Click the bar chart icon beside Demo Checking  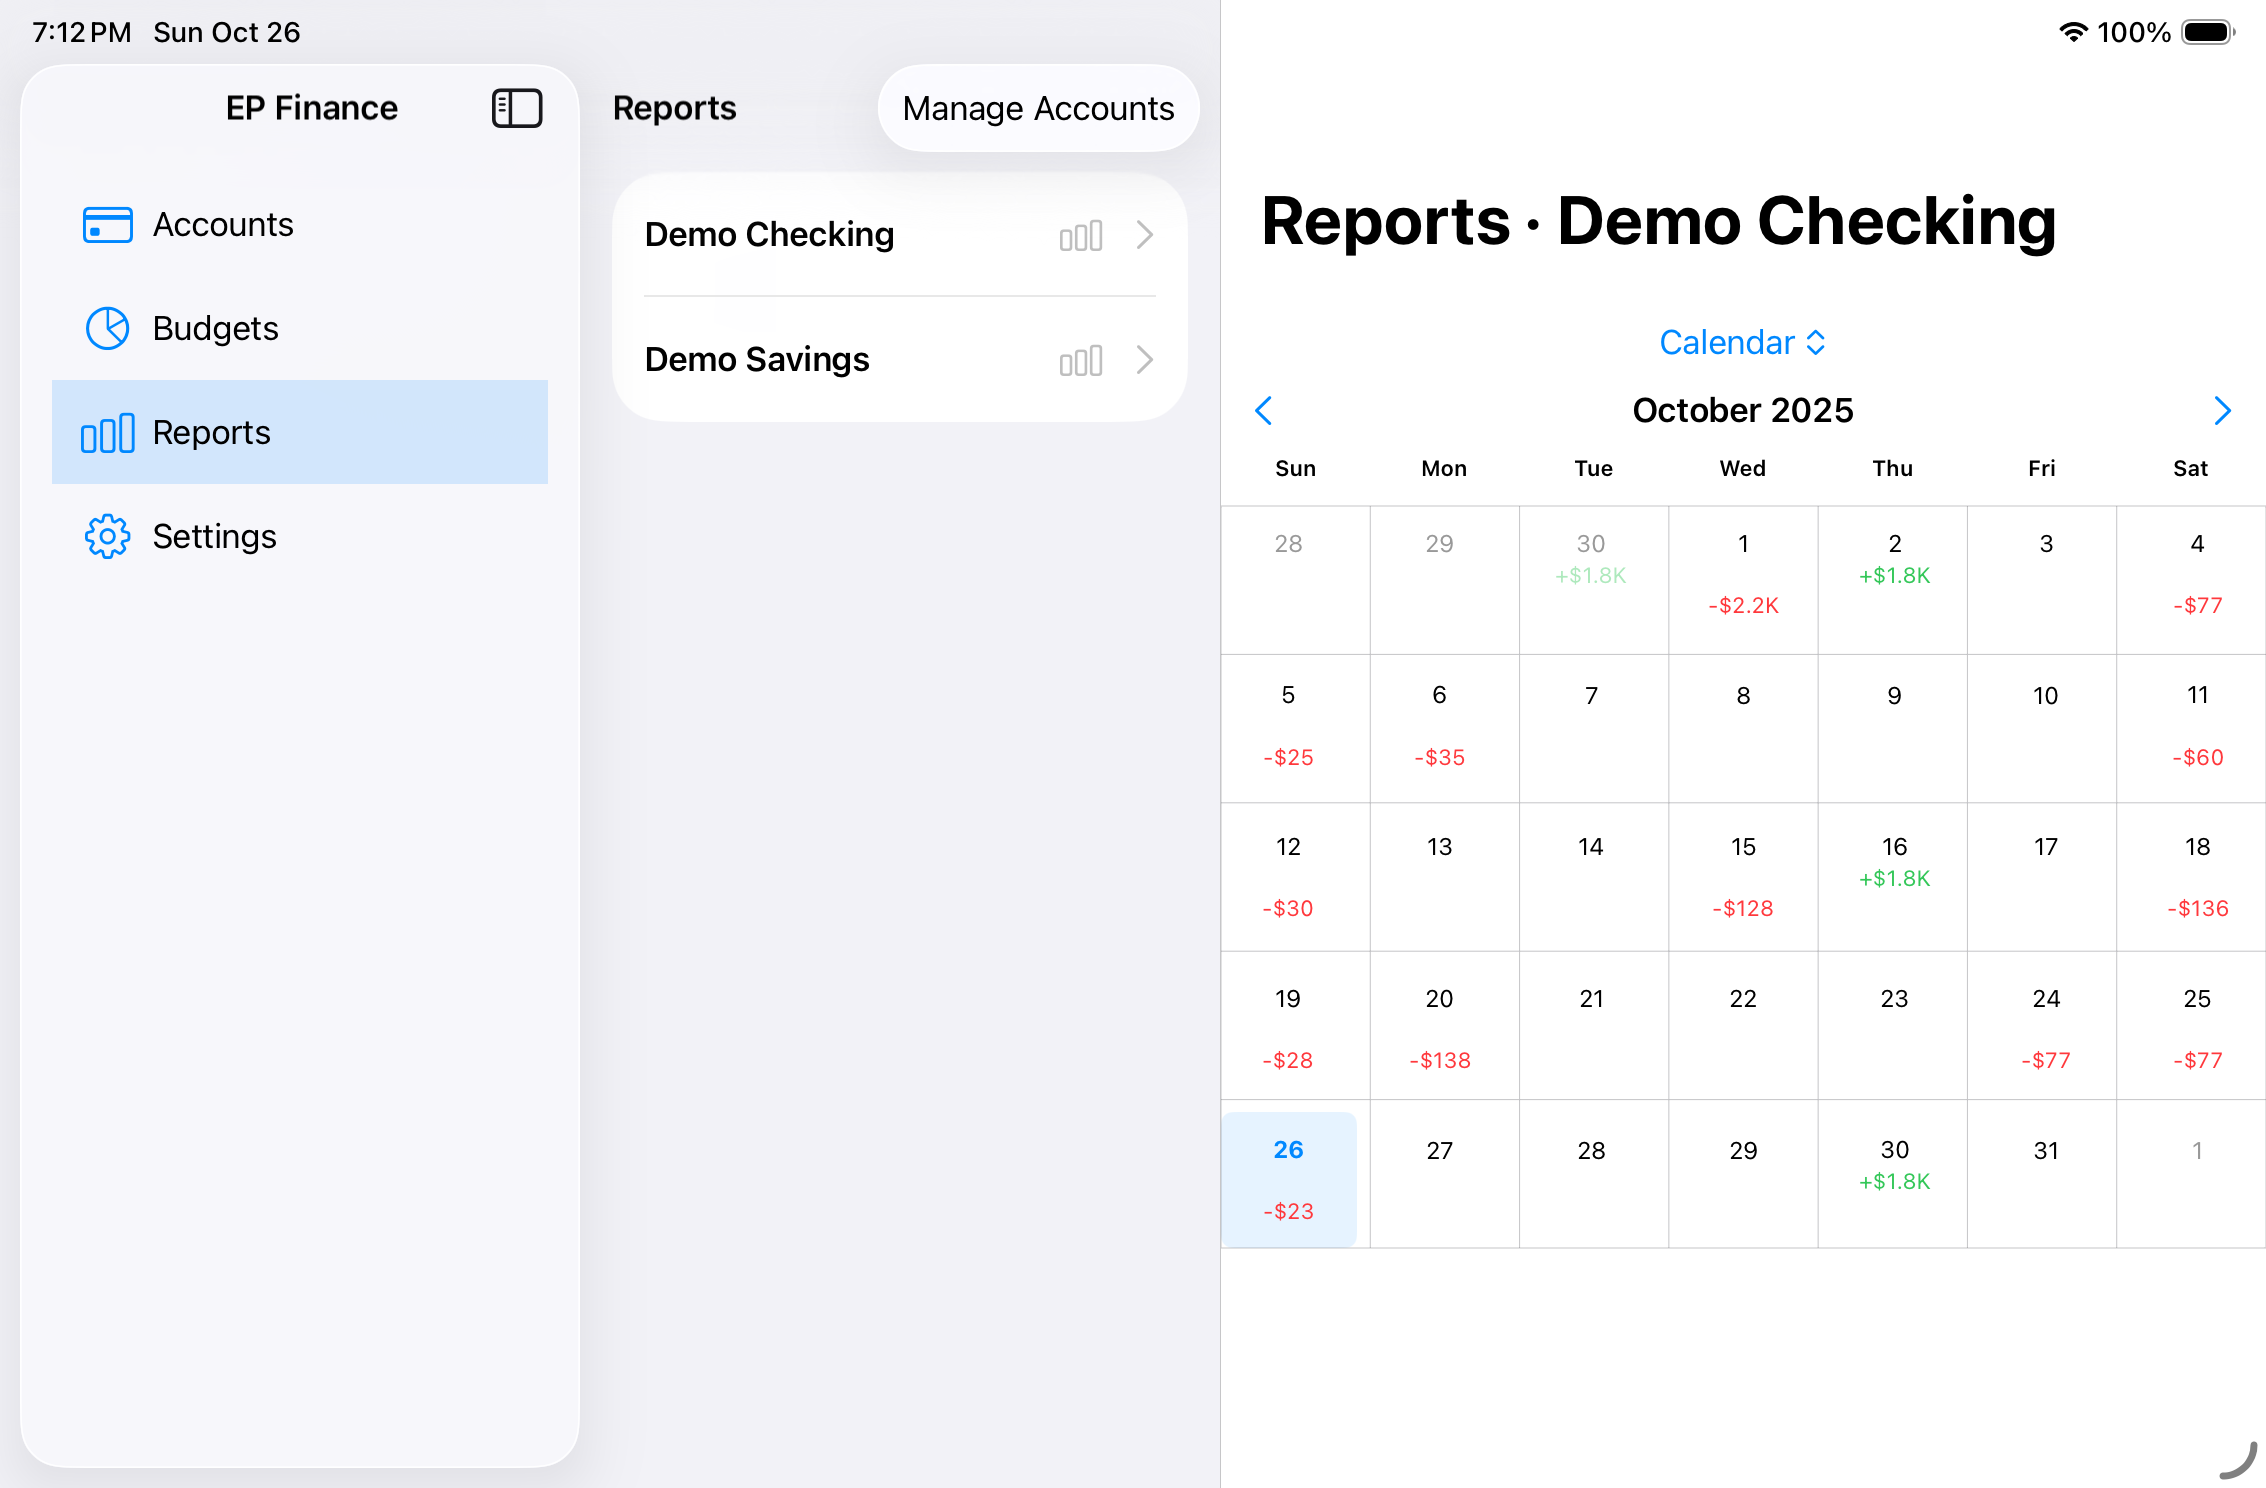coord(1080,236)
